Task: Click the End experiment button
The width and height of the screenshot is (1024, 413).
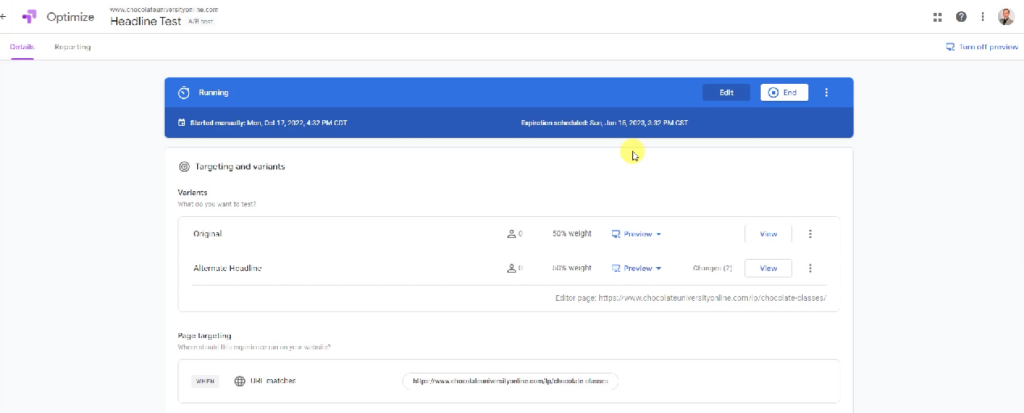Action: pos(784,93)
